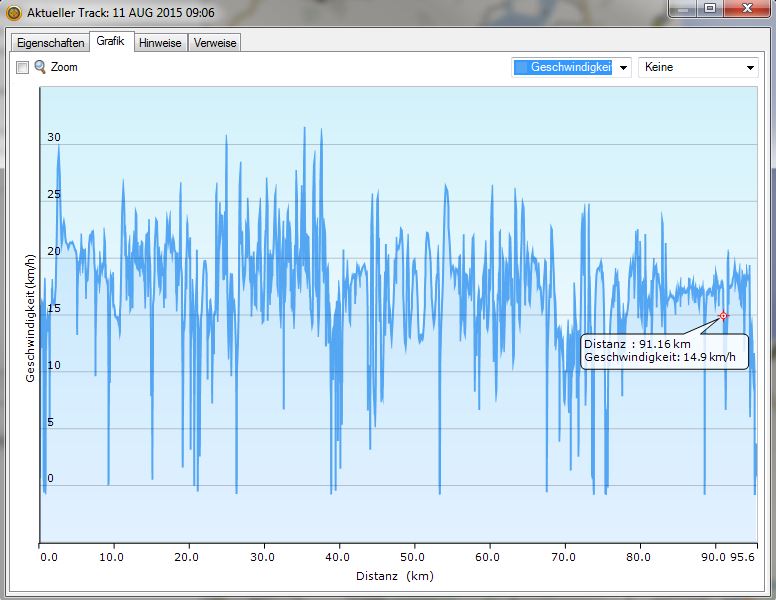Select the Grafik tab
Image resolution: width=776 pixels, height=600 pixels.
110,42
